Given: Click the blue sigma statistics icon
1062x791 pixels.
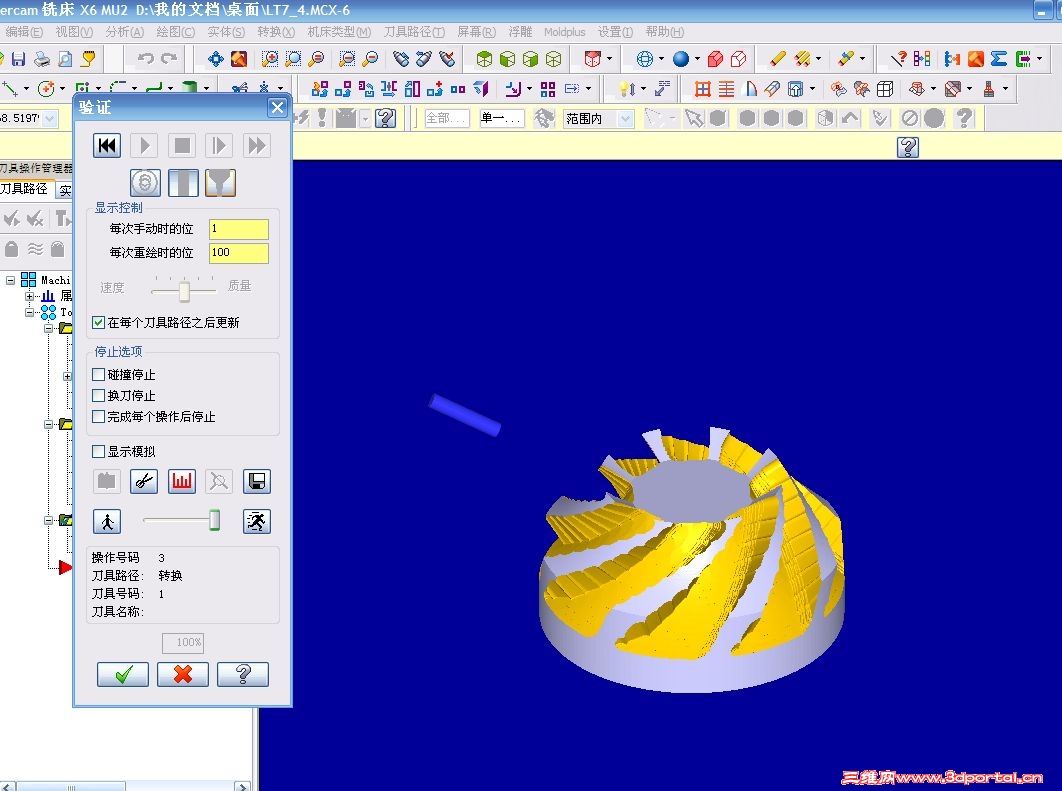Looking at the screenshot, I should click(999, 59).
